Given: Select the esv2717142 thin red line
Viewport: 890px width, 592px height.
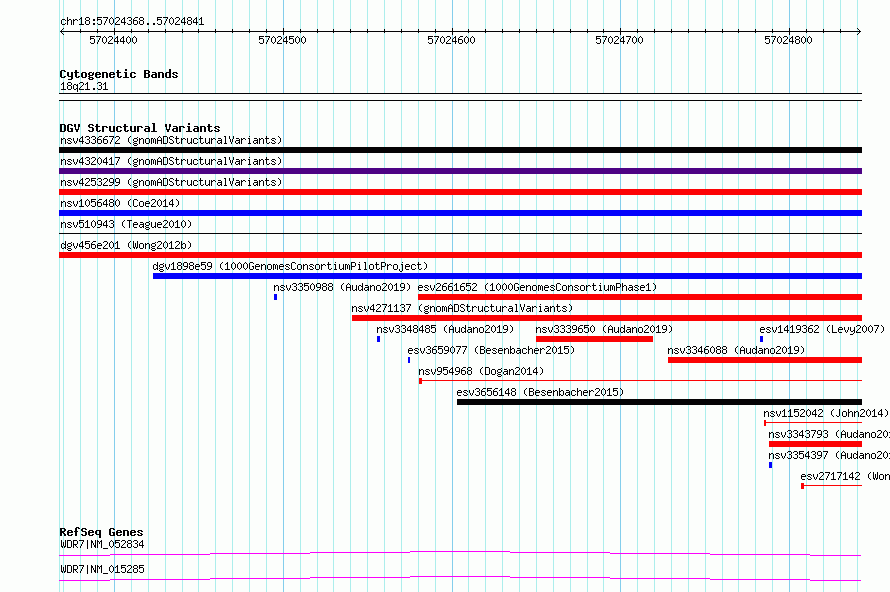Looking at the screenshot, I should click(x=832, y=486).
